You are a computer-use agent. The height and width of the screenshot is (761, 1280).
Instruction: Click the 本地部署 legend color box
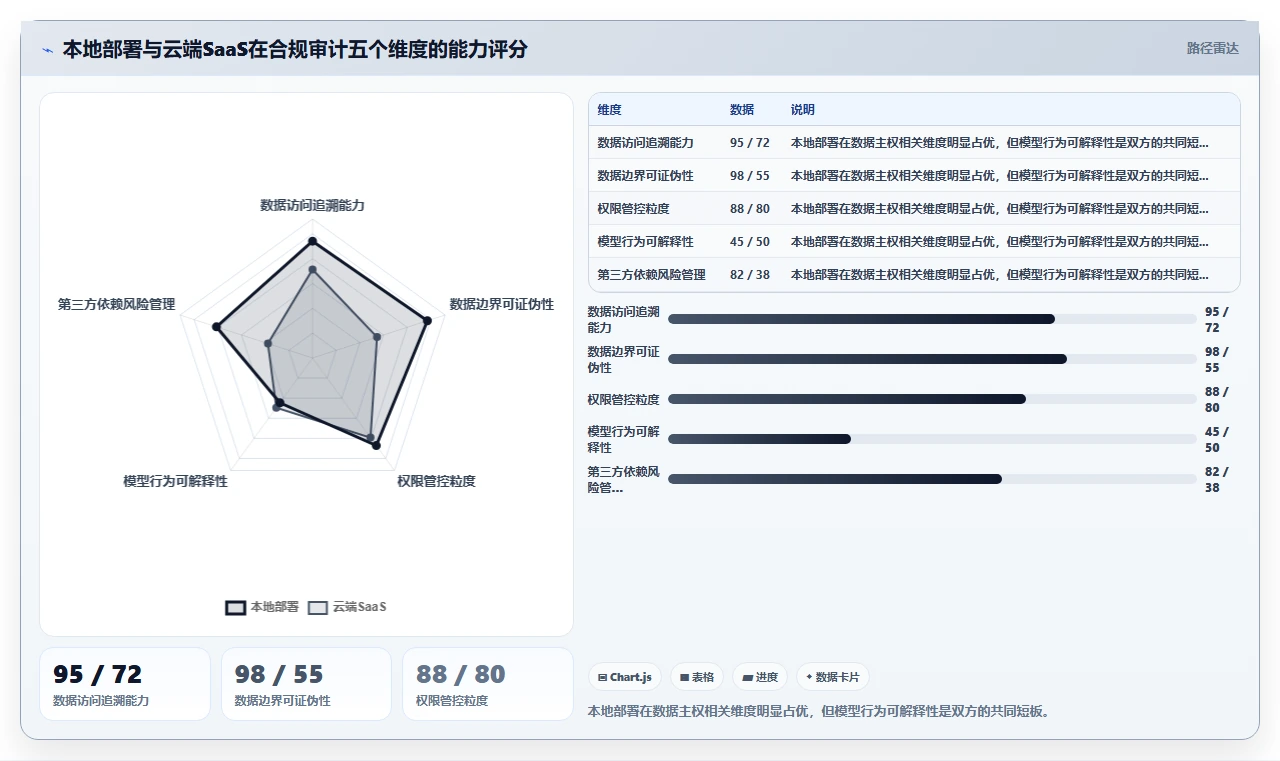[236, 607]
